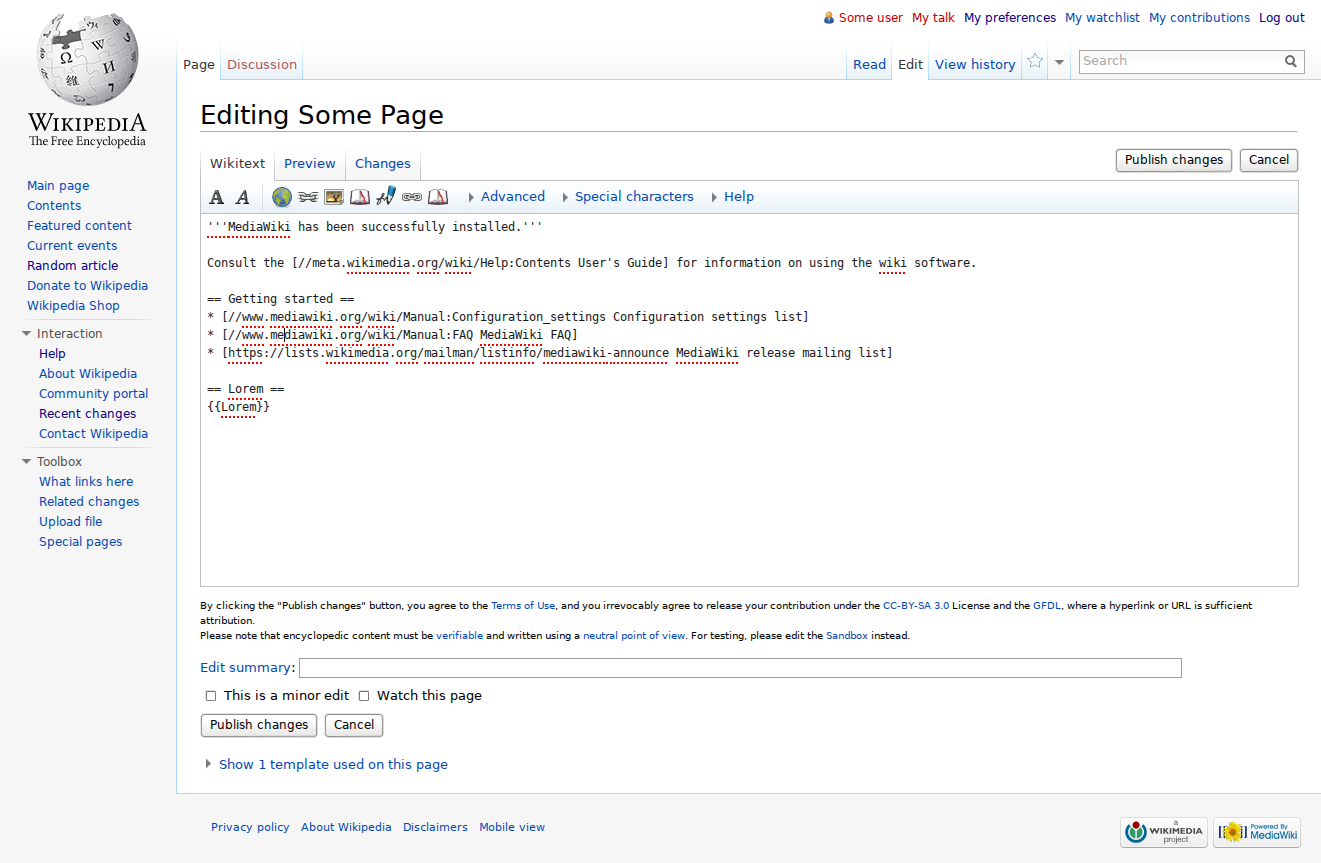Open the GFDL link

pyautogui.click(x=1047, y=606)
